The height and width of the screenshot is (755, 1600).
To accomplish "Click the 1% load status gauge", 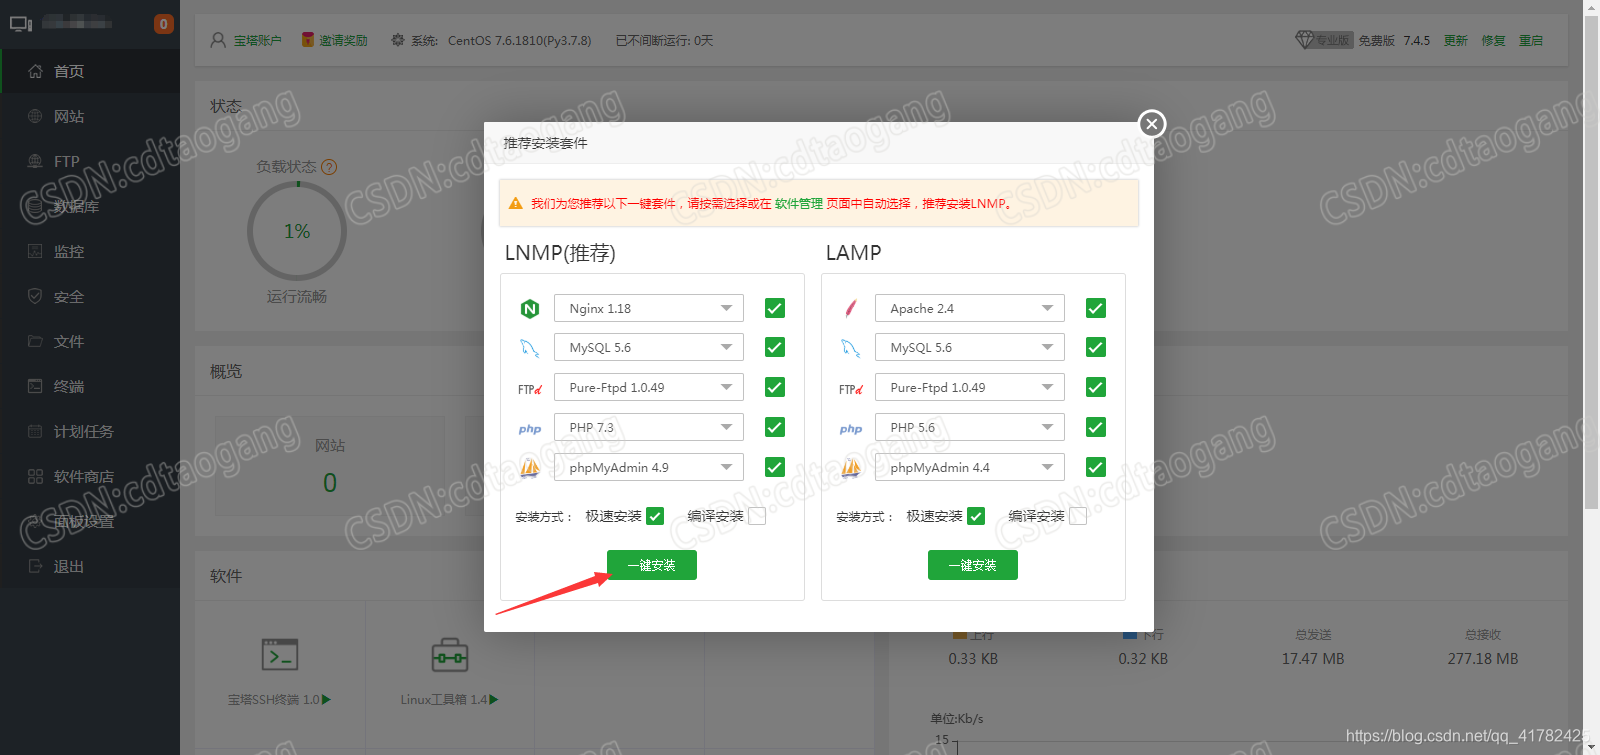I will pyautogui.click(x=297, y=231).
